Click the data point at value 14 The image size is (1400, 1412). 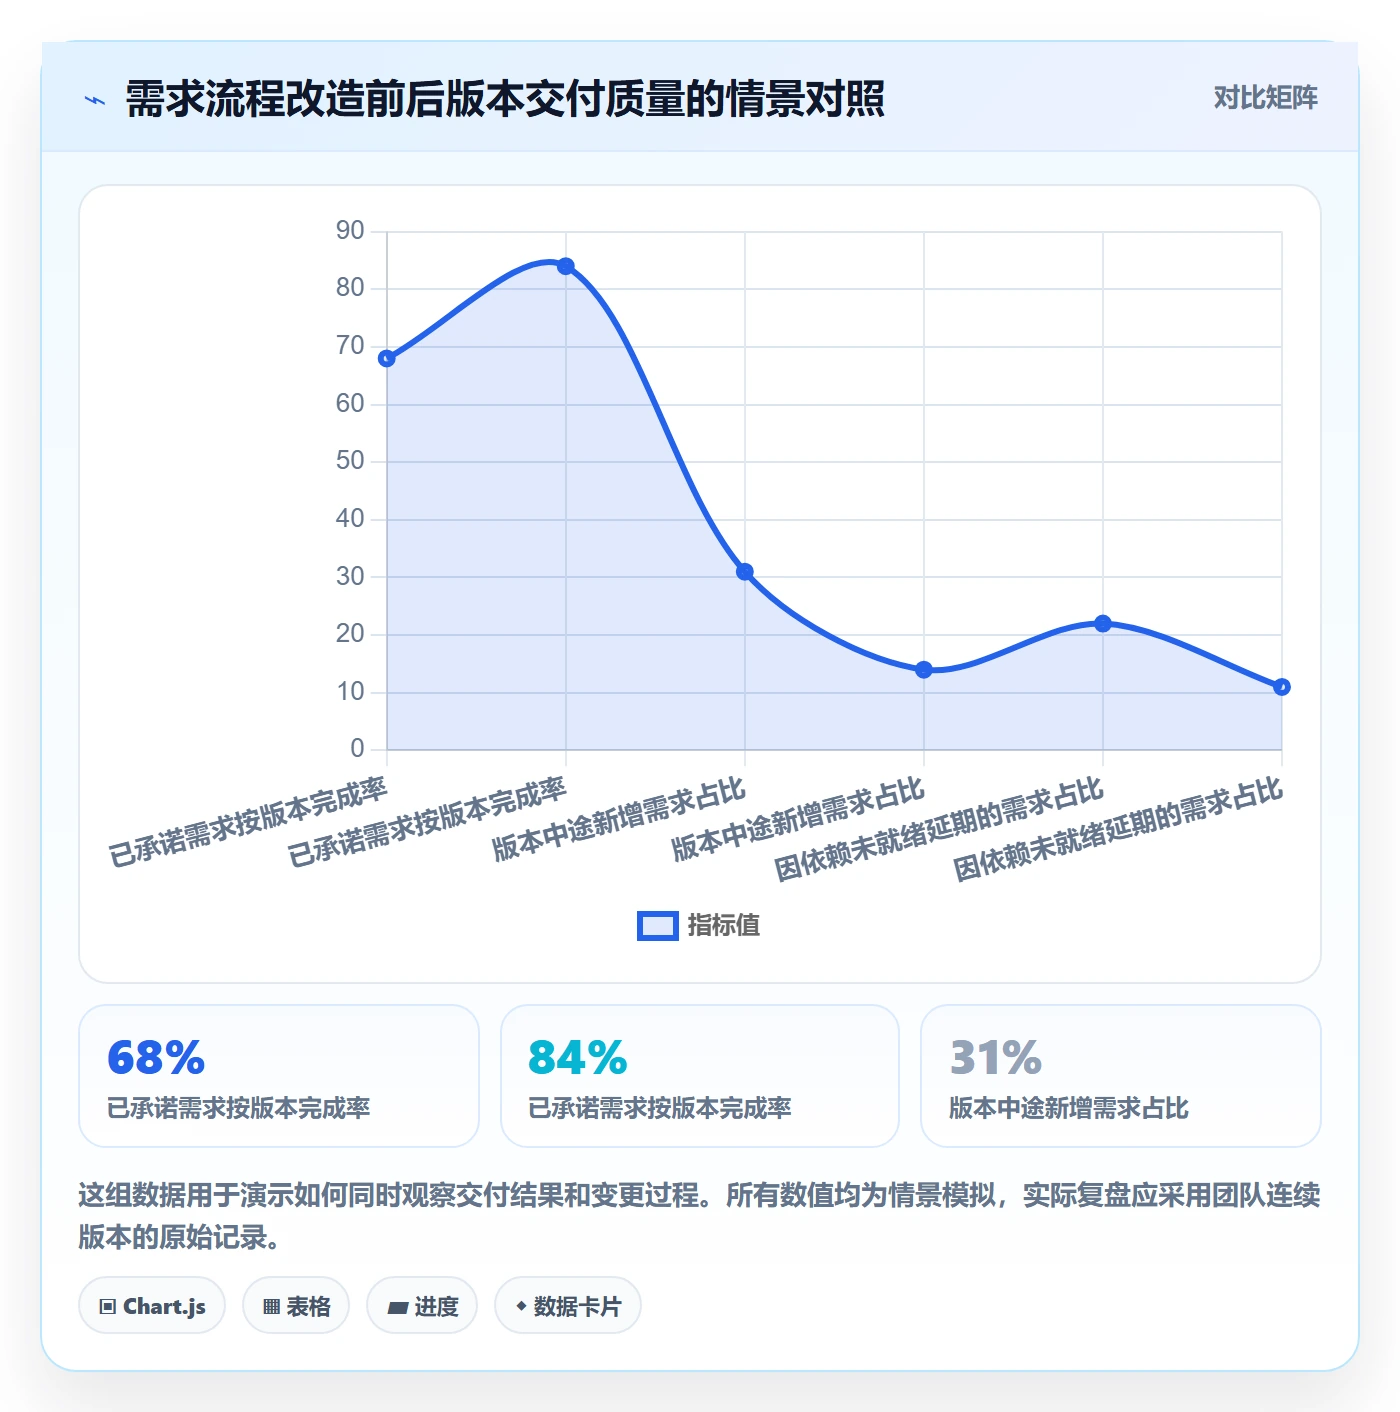(924, 670)
